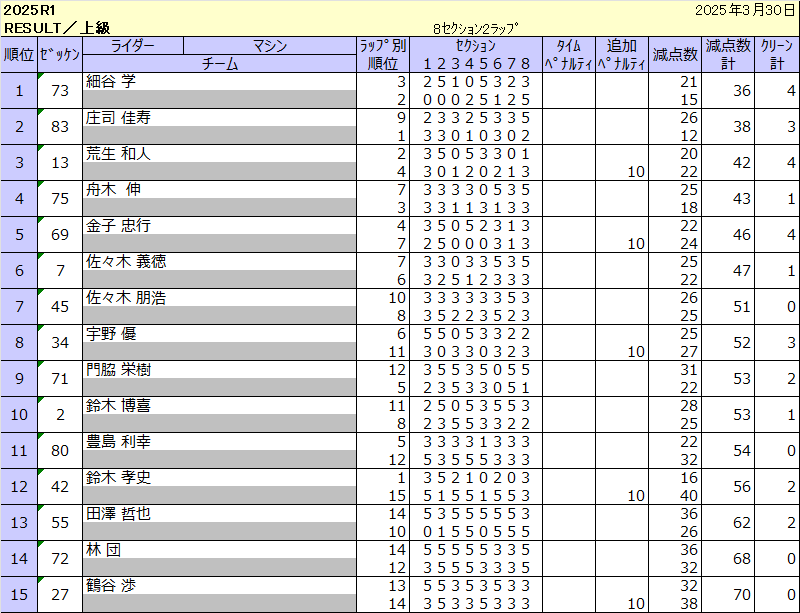
Task: Click bib number 73 cell
Action: click(59, 90)
